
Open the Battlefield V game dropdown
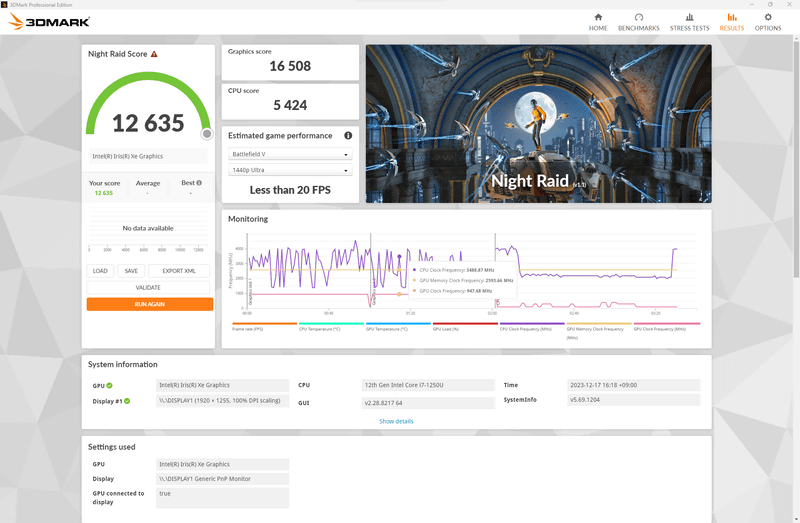tap(290, 154)
